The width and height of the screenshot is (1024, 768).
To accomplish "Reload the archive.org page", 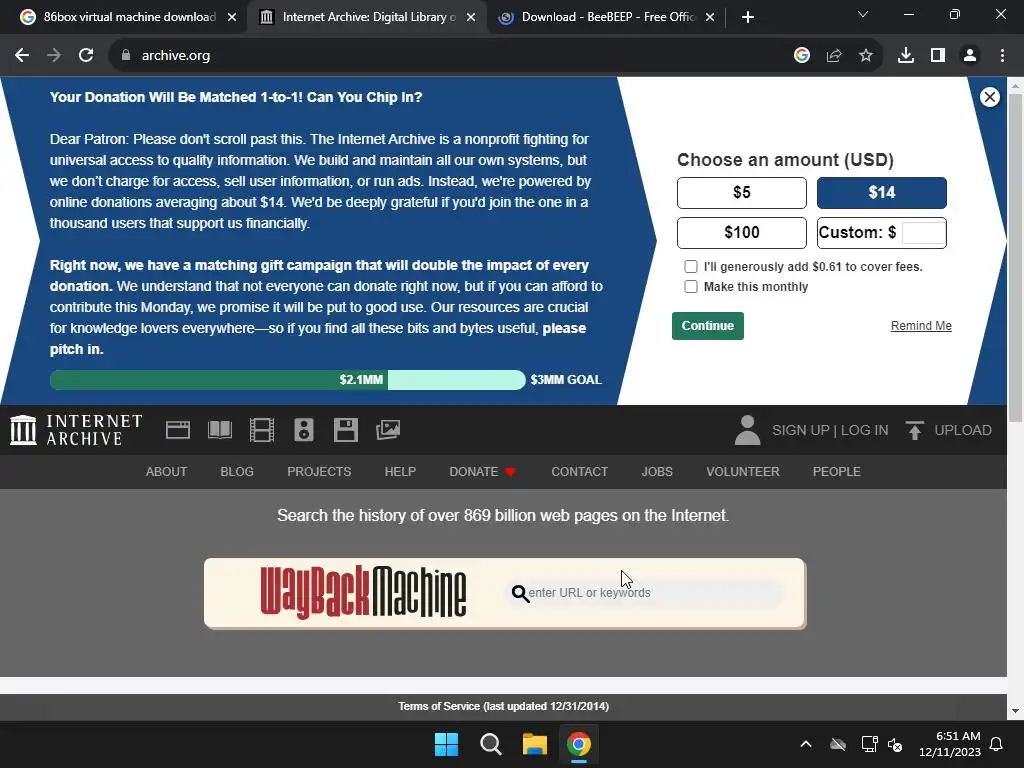I will click(x=86, y=56).
